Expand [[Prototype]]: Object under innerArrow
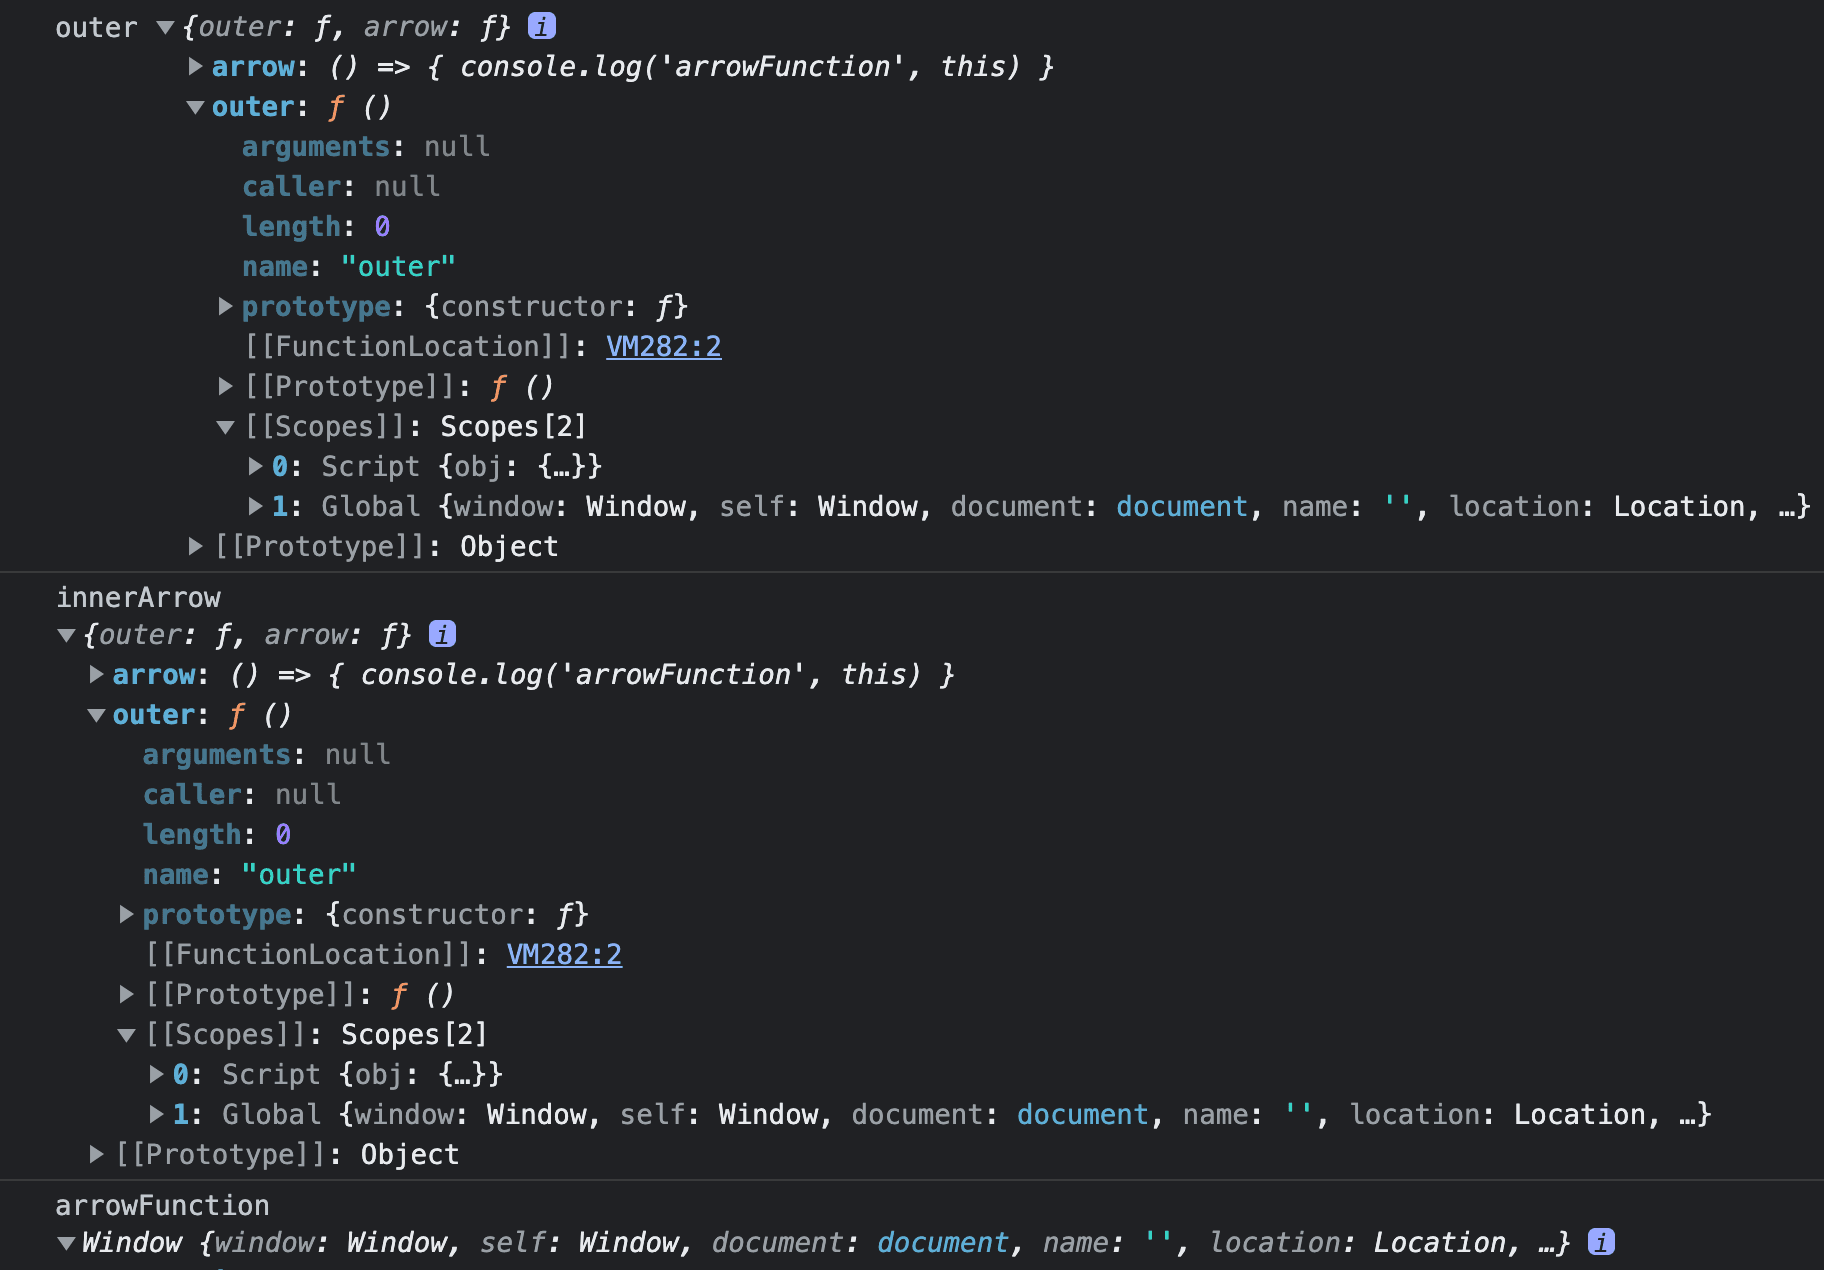The image size is (1824, 1270). [x=97, y=1155]
